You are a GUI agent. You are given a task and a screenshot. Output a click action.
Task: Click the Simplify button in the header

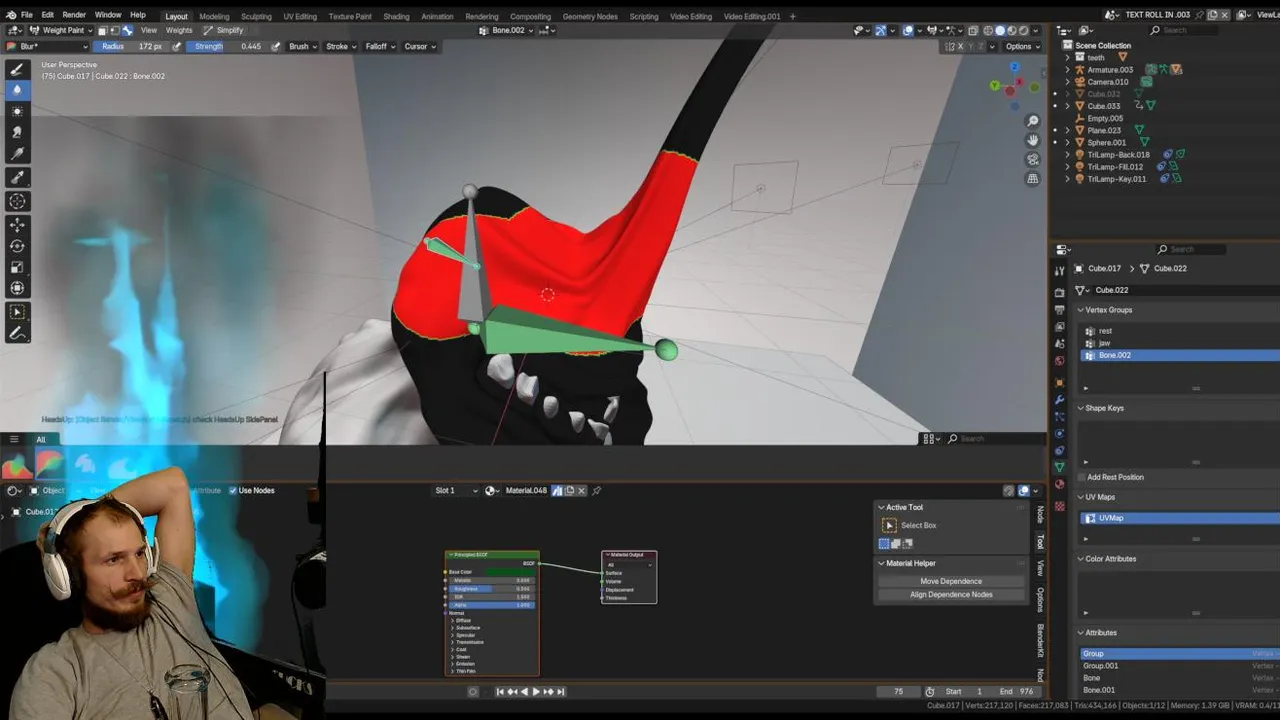[223, 30]
